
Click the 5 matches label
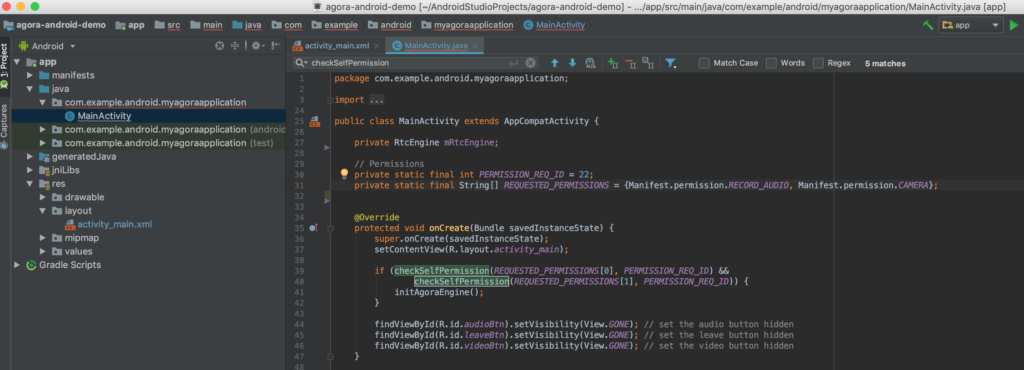885,63
